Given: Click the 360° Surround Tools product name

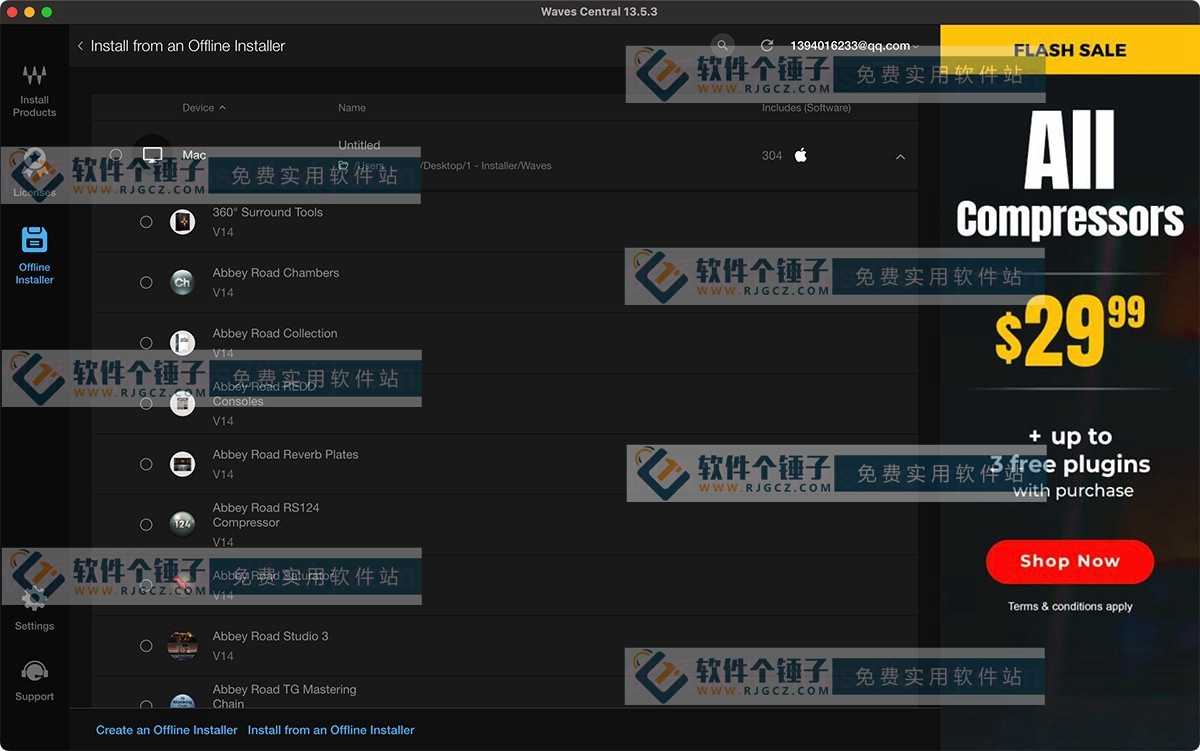Looking at the screenshot, I should point(268,212).
